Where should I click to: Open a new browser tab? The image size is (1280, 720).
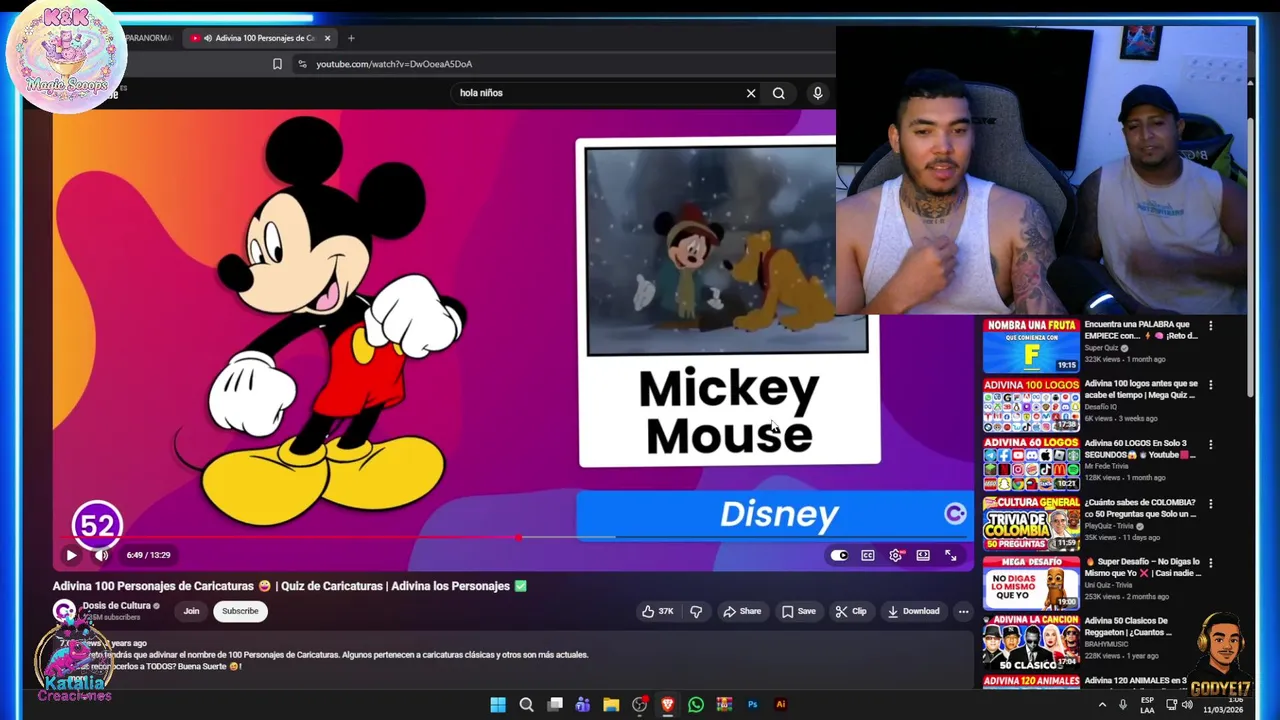click(351, 38)
